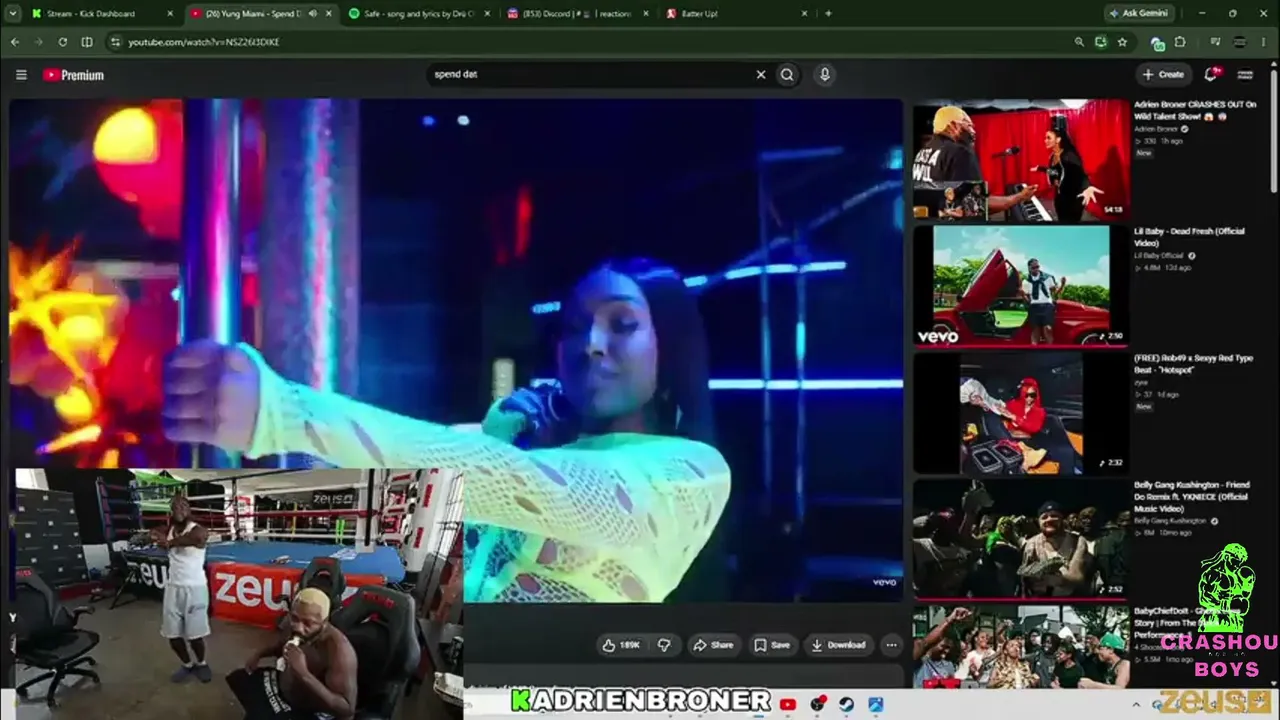This screenshot has height=720, width=1280.
Task: Bookmark this page with the star
Action: (x=1122, y=42)
